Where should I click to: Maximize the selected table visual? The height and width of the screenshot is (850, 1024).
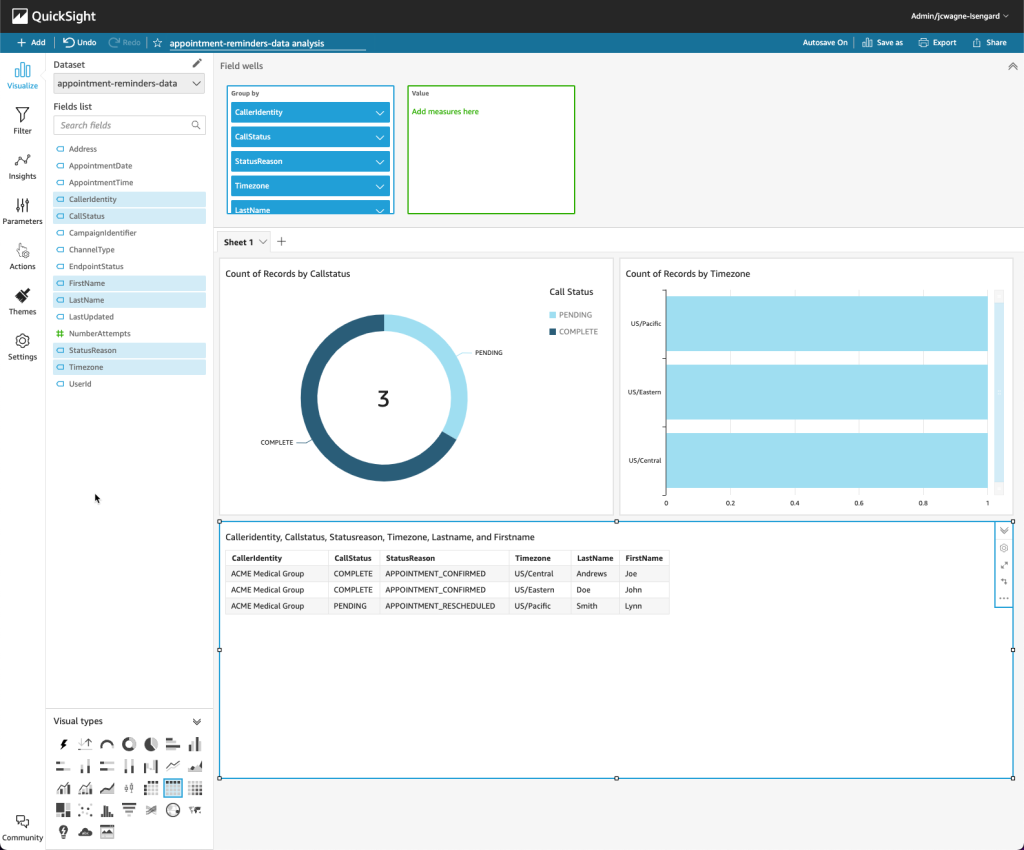1004,564
